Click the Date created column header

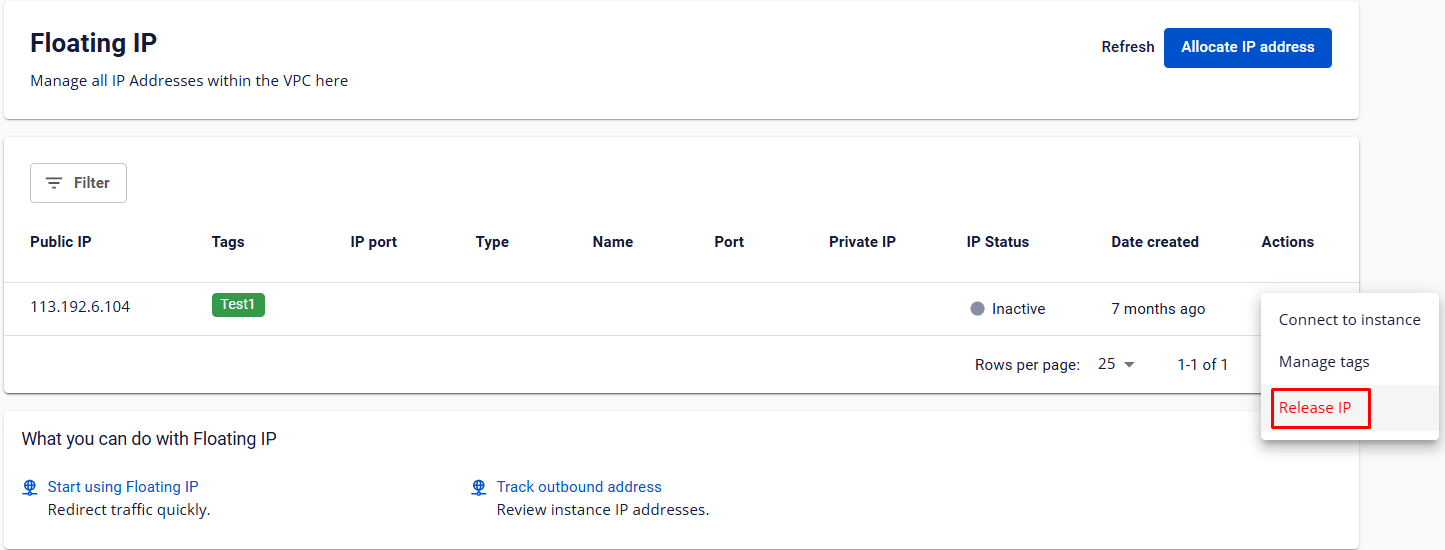pos(1154,242)
